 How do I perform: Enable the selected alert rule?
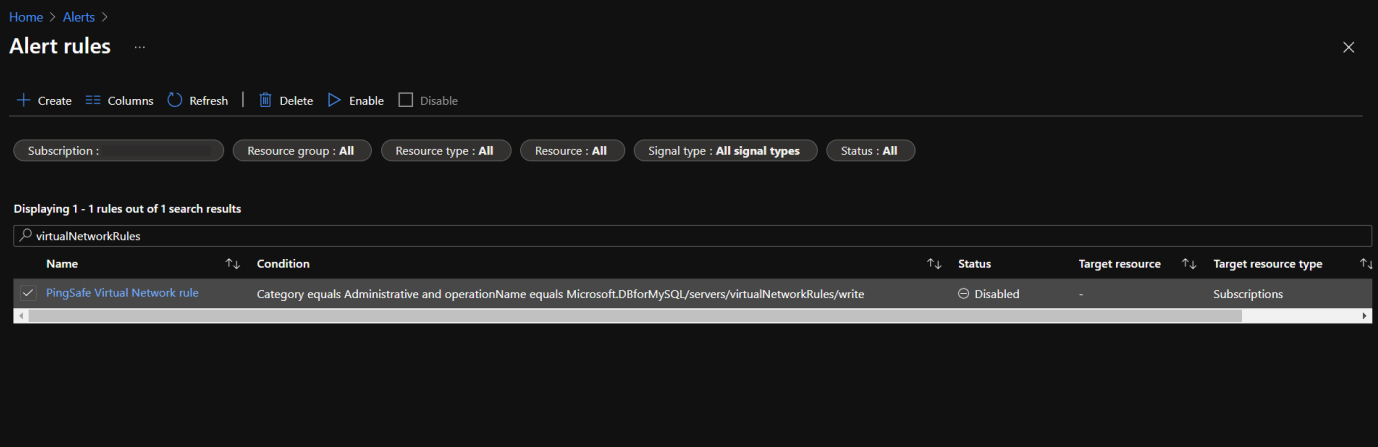pos(355,100)
